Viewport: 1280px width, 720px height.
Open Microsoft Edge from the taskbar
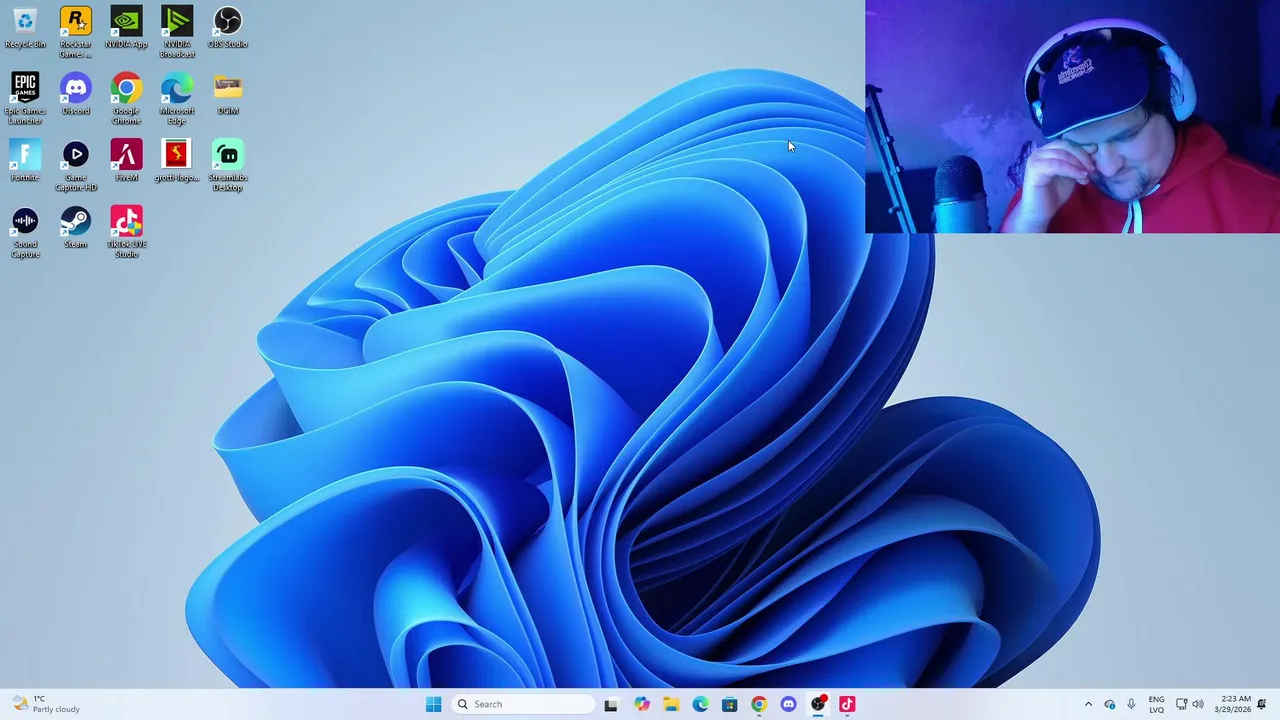click(700, 704)
